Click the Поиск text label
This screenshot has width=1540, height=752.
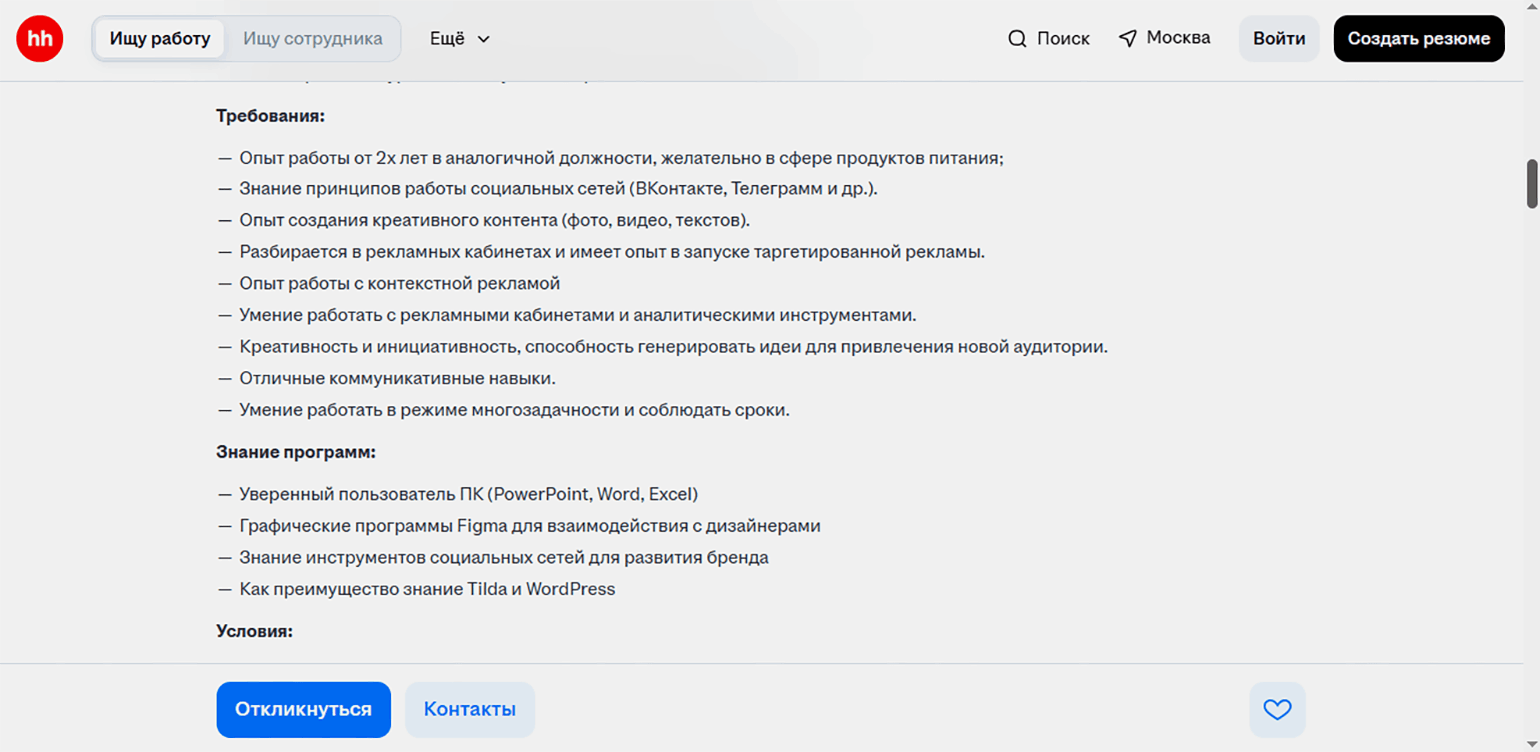pyautogui.click(x=1063, y=39)
